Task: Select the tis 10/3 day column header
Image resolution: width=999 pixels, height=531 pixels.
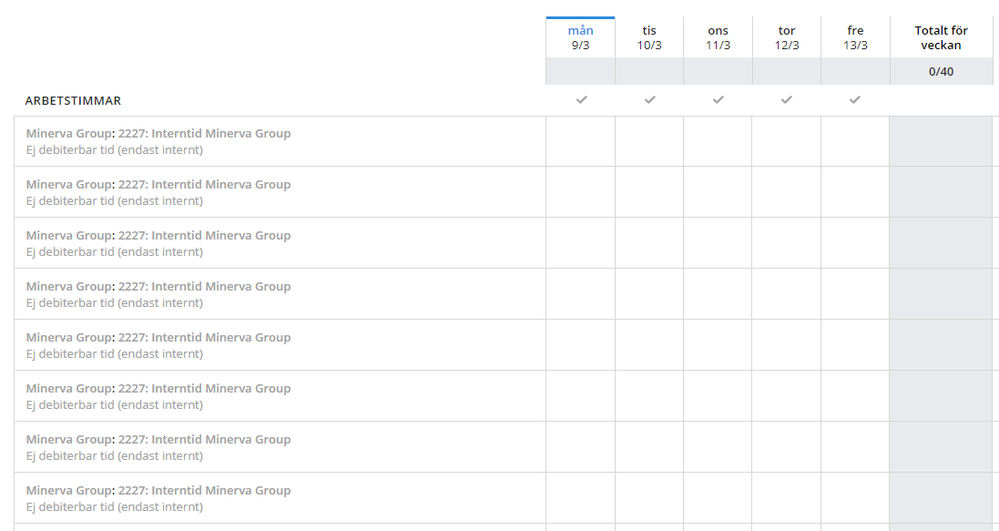Action: click(649, 38)
